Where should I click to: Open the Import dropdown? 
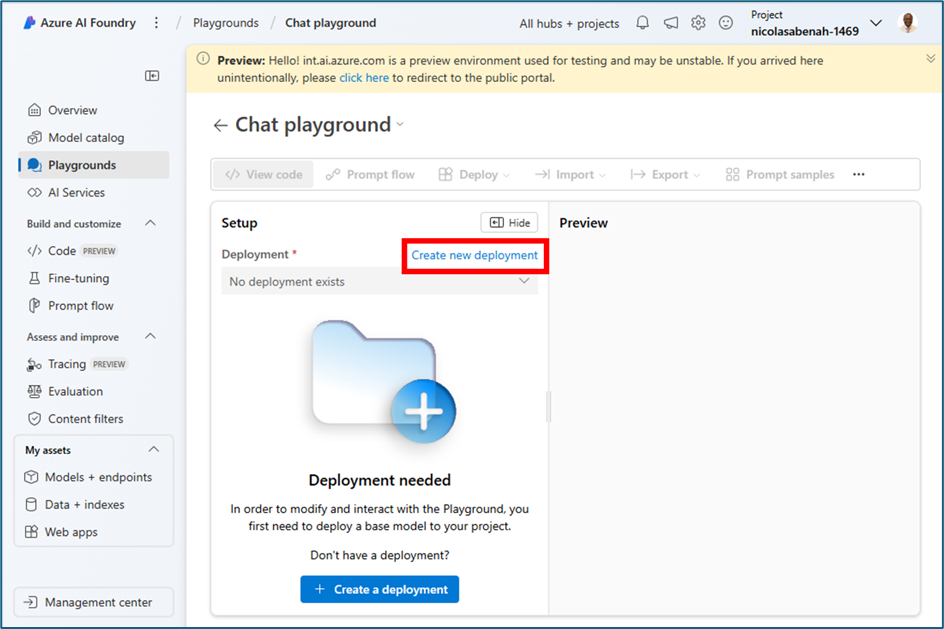click(x=570, y=175)
